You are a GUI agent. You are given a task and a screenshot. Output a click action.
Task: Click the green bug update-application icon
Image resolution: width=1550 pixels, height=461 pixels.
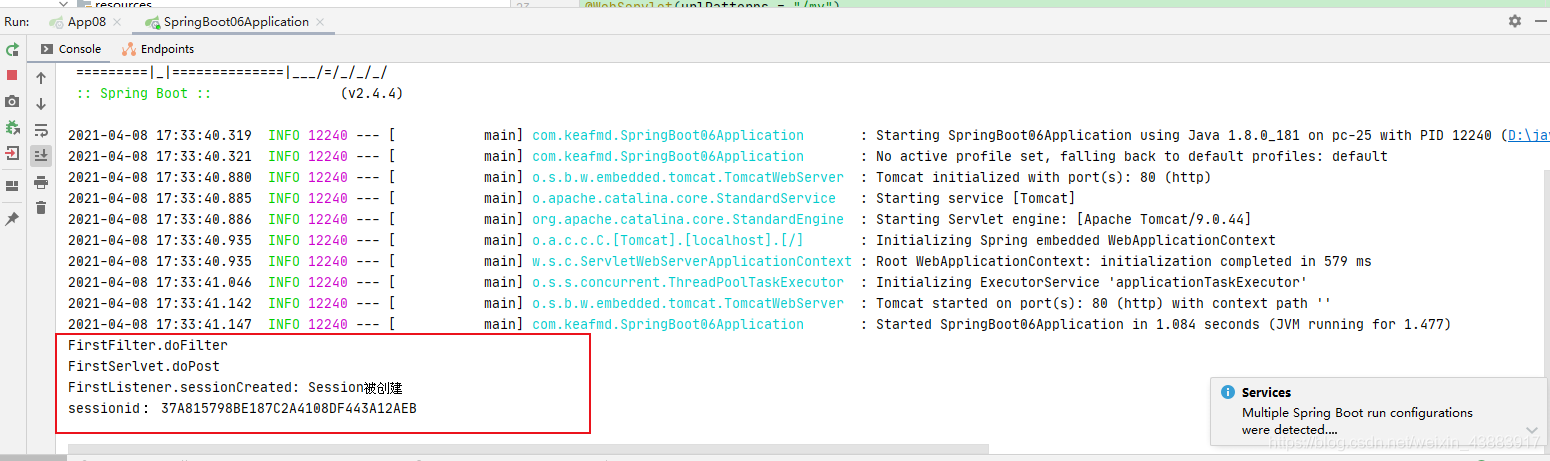pyautogui.click(x=12, y=127)
